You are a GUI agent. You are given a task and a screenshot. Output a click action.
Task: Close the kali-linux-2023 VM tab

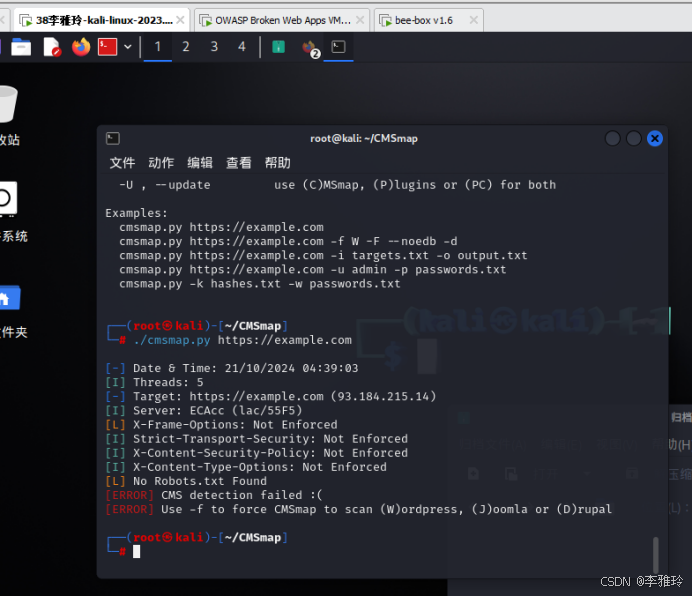(x=180, y=20)
